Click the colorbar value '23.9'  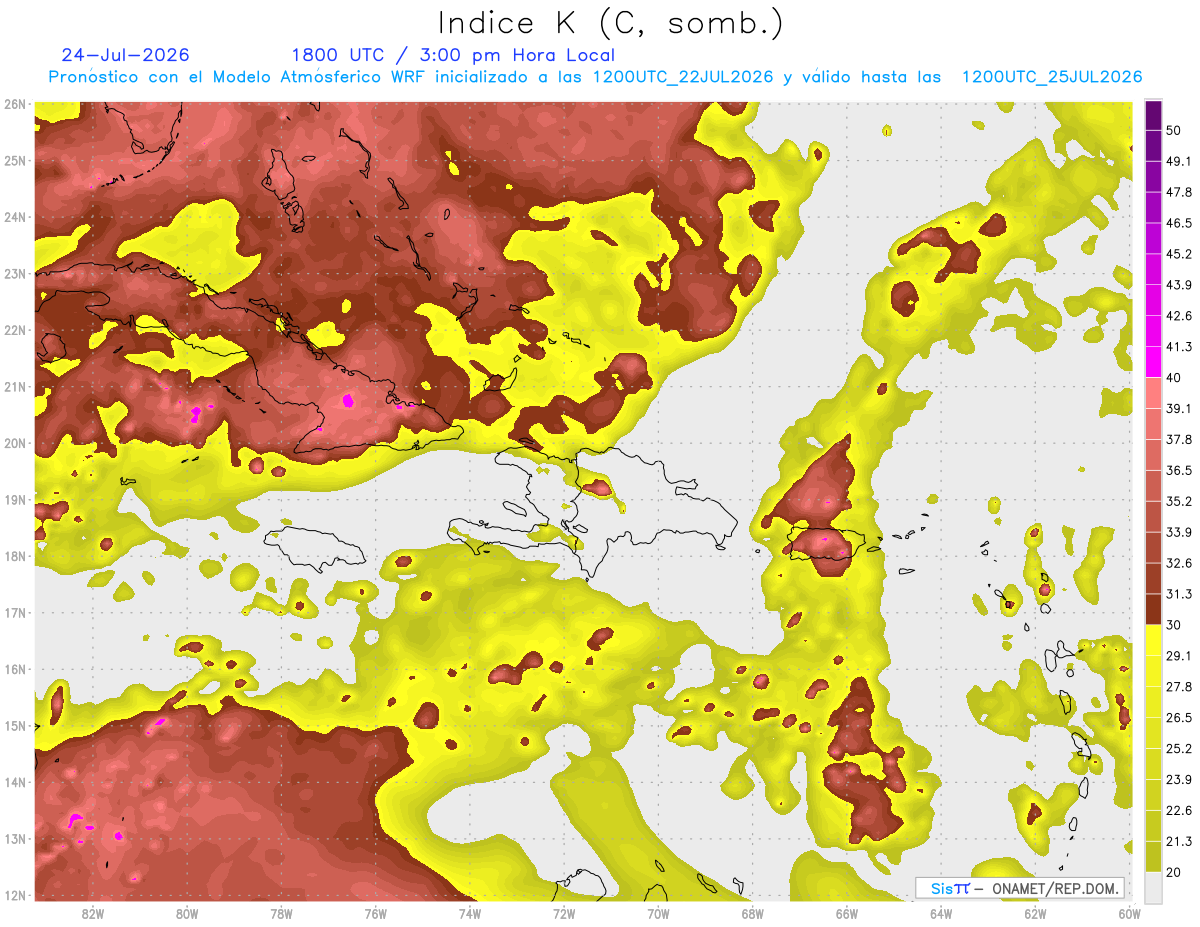tap(1179, 779)
